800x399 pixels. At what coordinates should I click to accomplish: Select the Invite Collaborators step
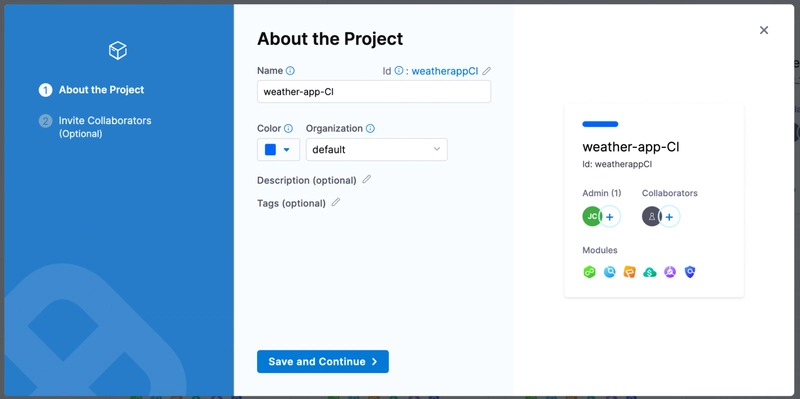(x=95, y=127)
